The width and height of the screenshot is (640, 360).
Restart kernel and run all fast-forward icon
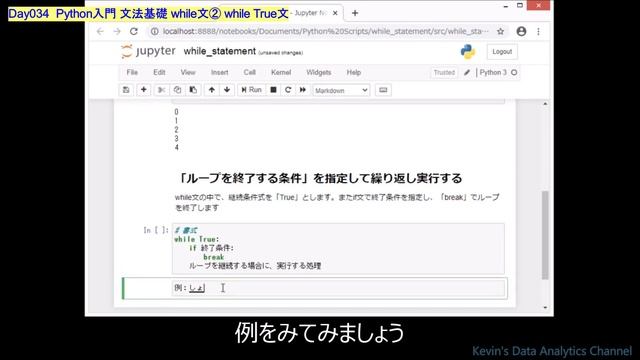(x=303, y=90)
